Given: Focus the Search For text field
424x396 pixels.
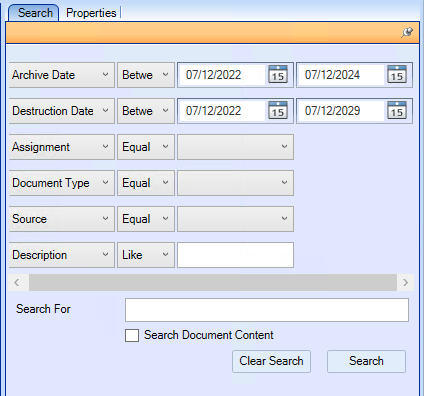Looking at the screenshot, I should click(267, 310).
